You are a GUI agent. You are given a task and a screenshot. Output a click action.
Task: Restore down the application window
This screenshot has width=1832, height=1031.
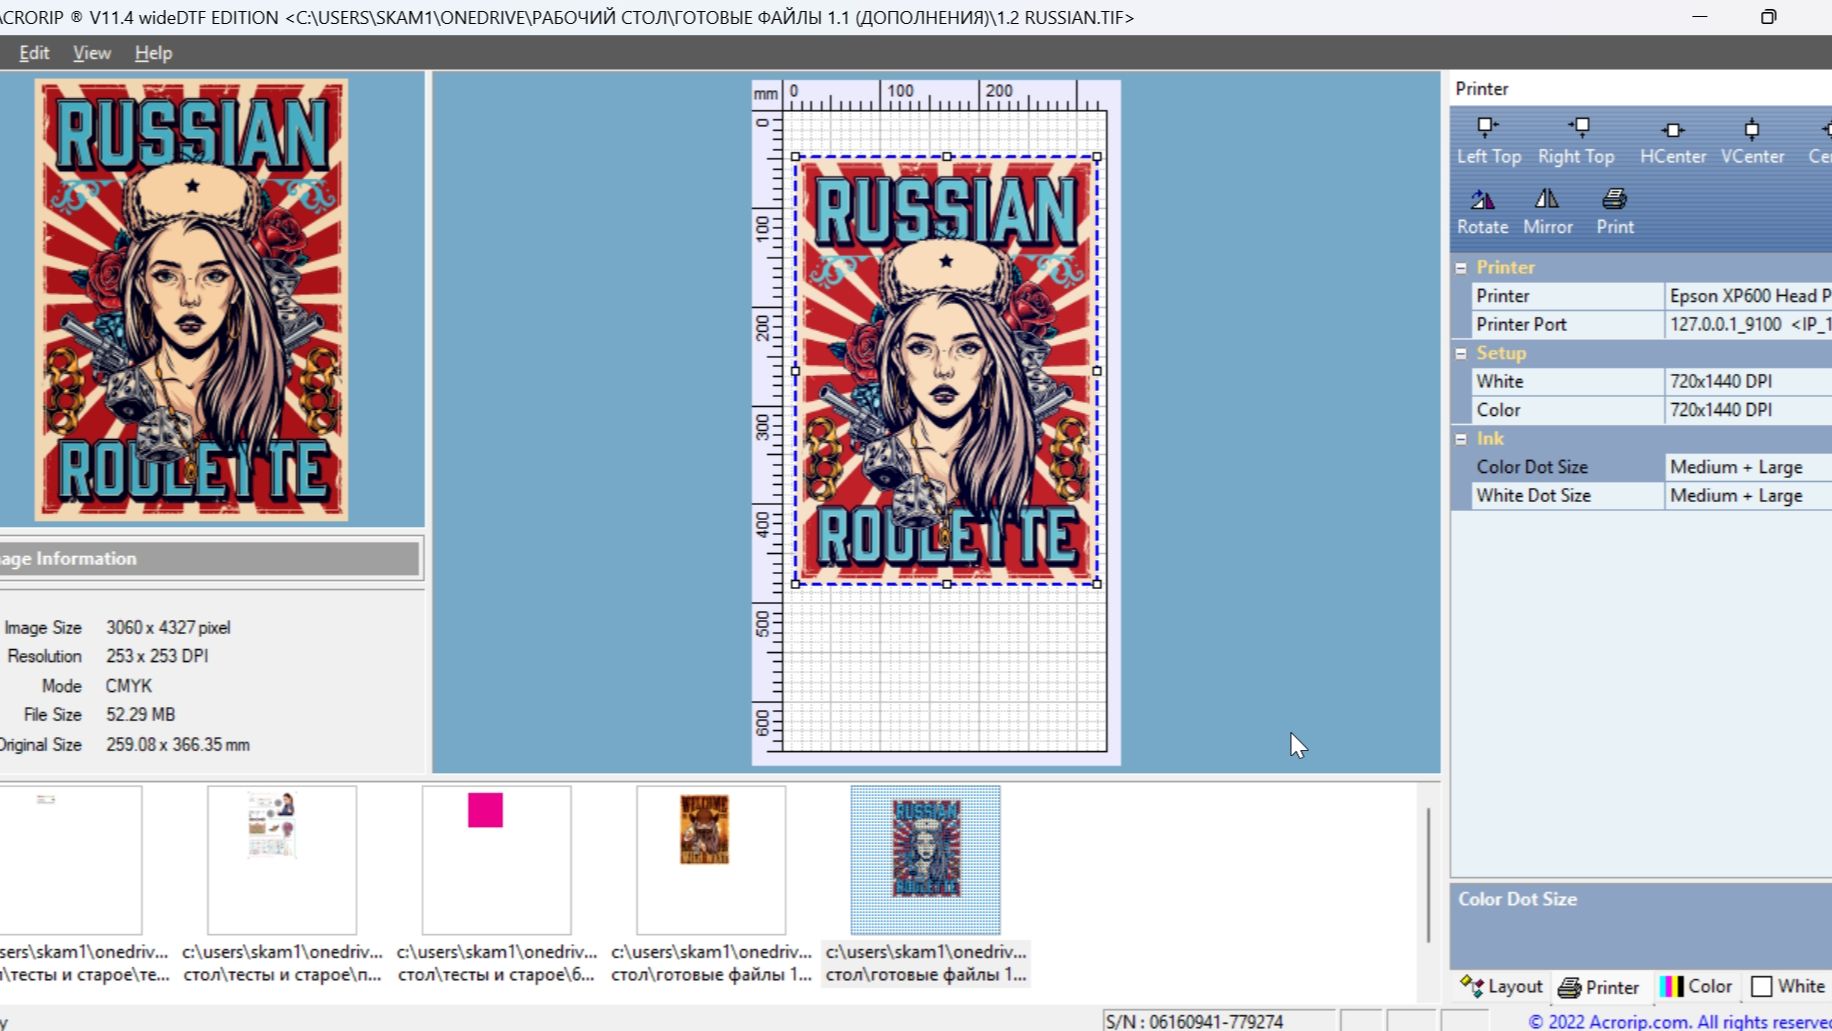click(x=1768, y=17)
